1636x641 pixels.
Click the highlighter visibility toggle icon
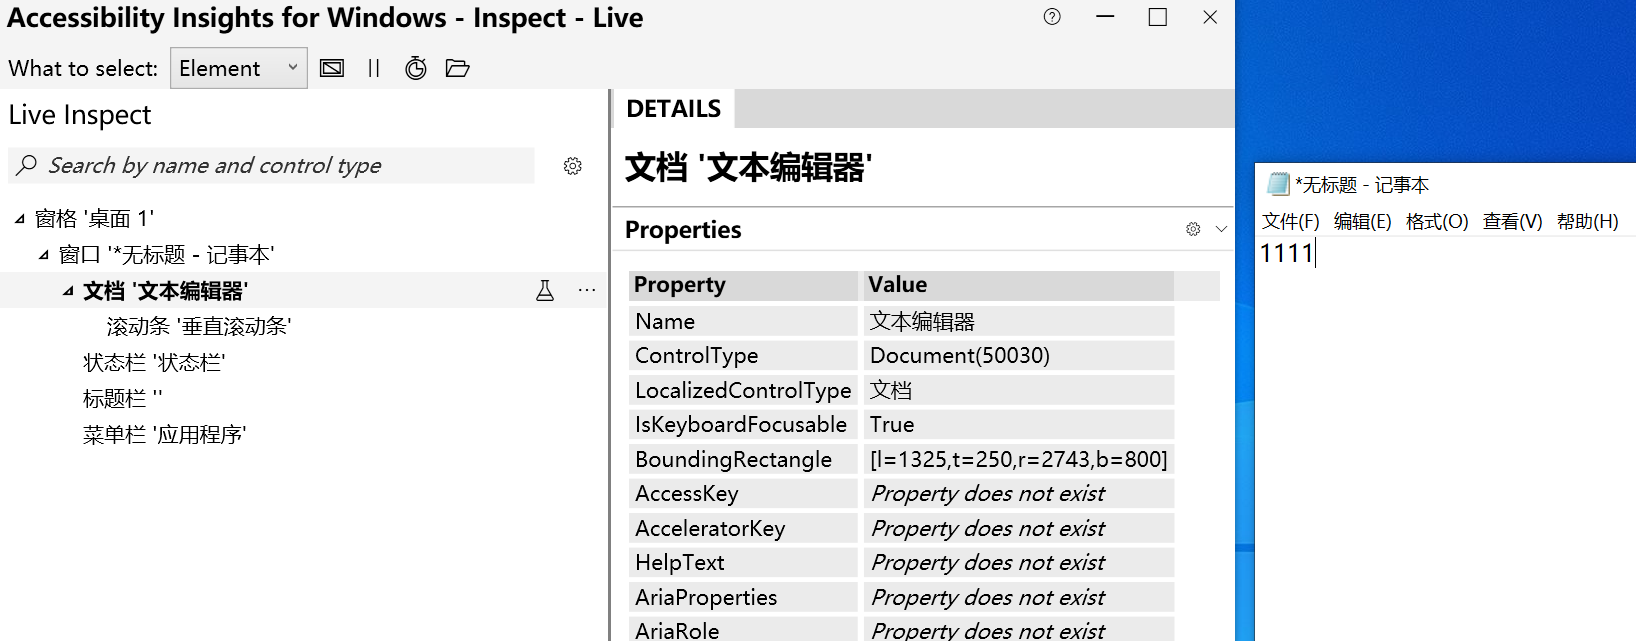coord(332,68)
